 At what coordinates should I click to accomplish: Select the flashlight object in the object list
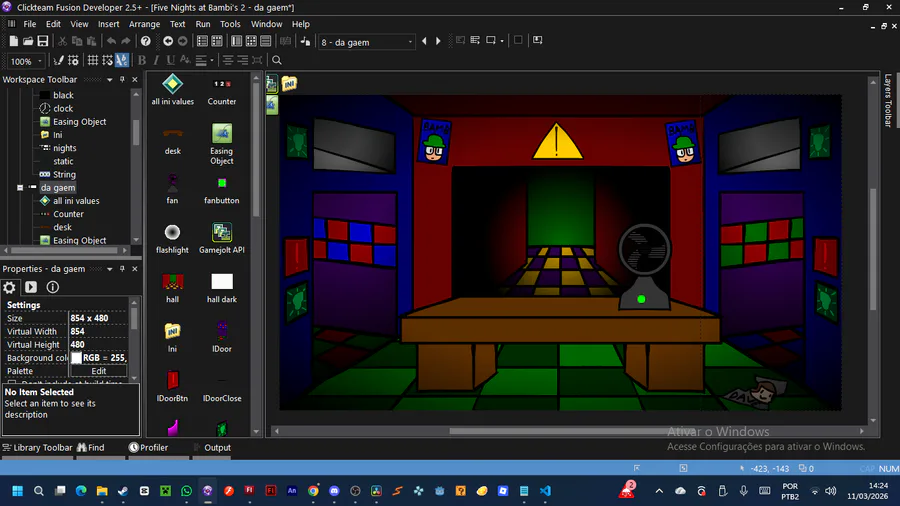(172, 239)
